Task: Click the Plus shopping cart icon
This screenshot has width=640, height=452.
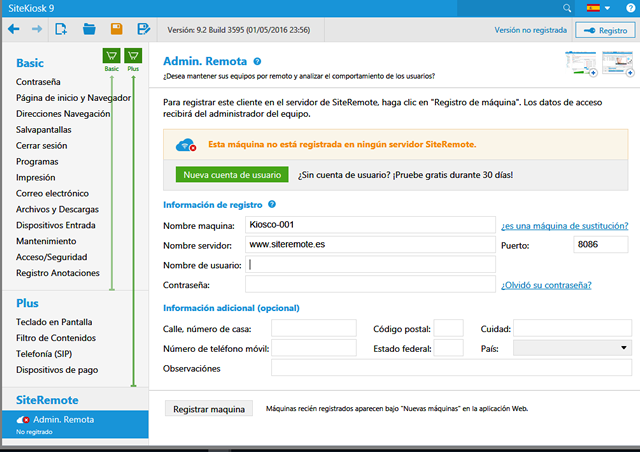Action: coord(133,56)
